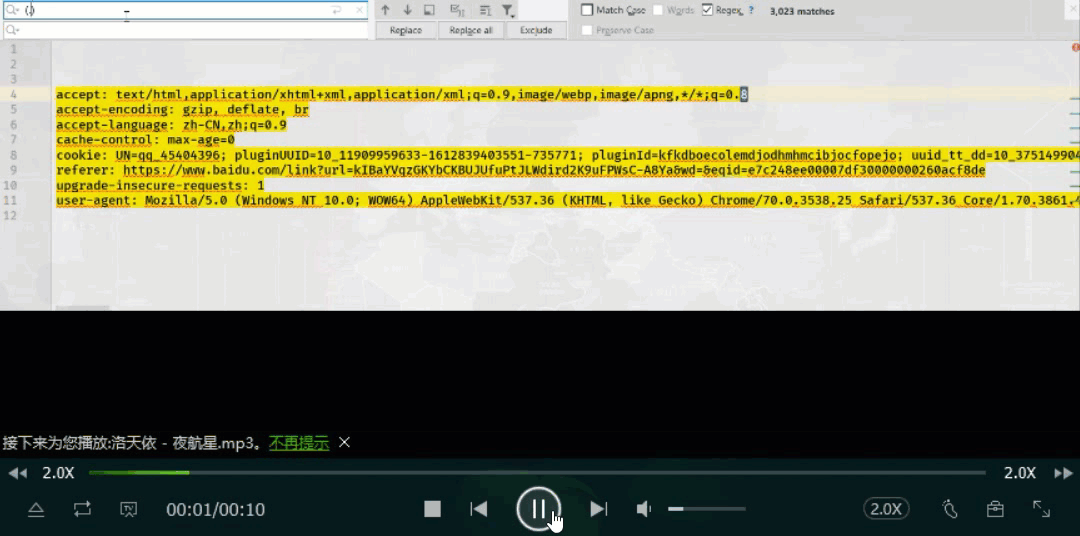Enter fullscreen with the expand arrows icon

pos(1041,509)
